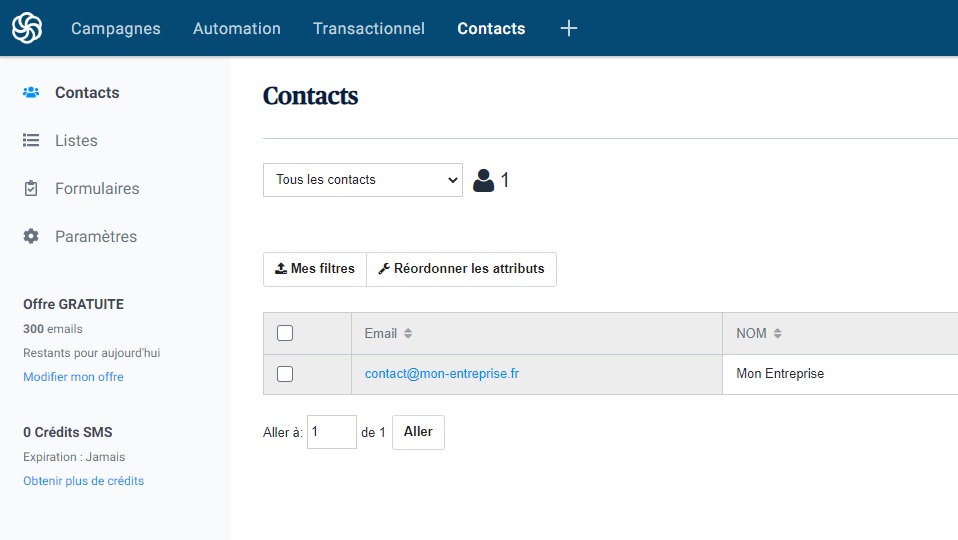958x540 pixels.
Task: Click the plus icon in top navigation
Action: 569,28
